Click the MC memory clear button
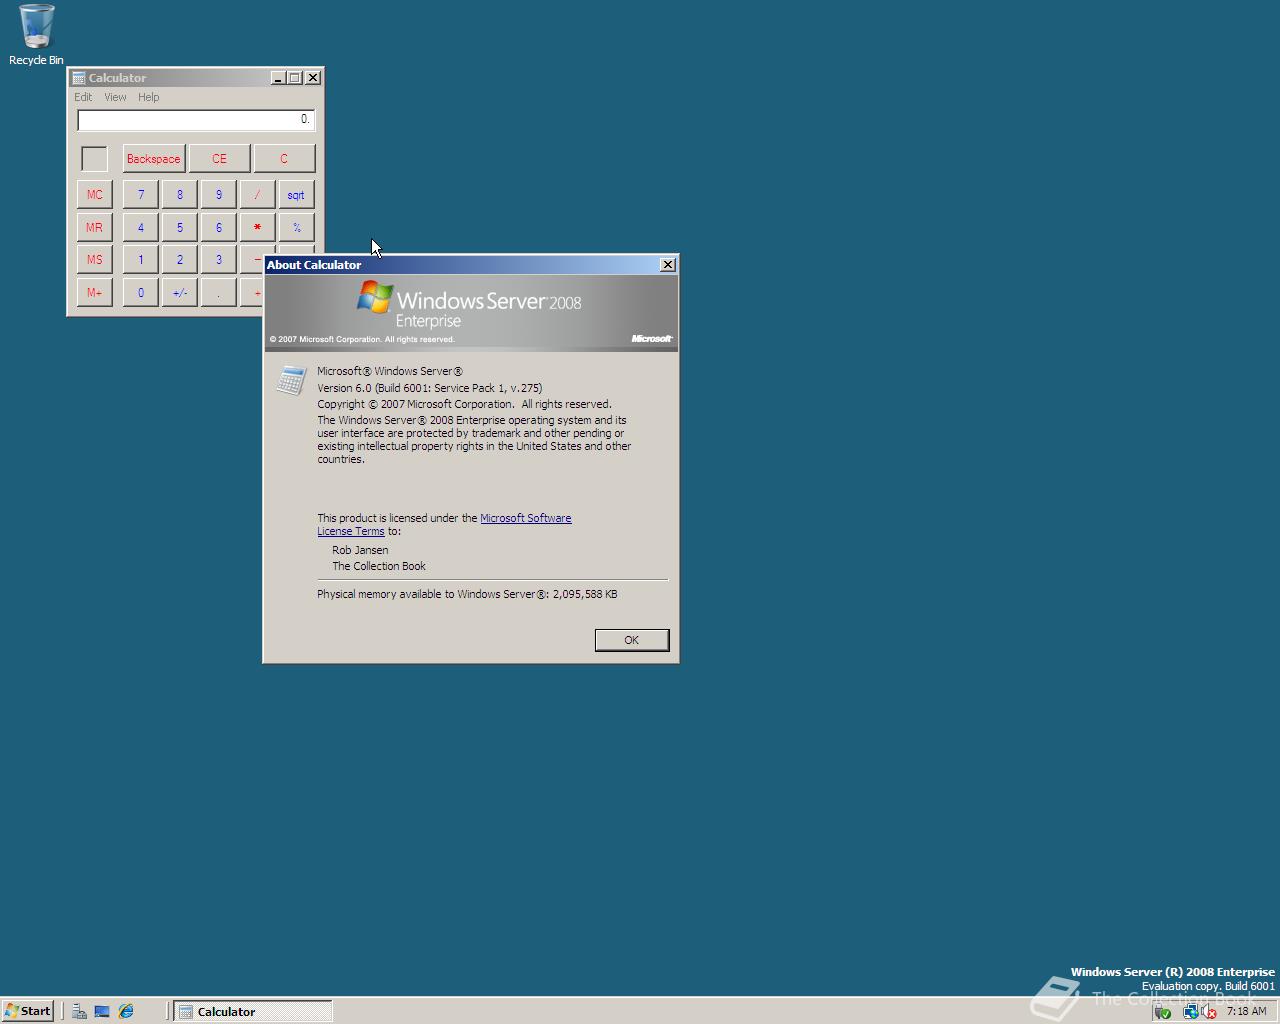1280x1024 pixels. pyautogui.click(x=94, y=194)
